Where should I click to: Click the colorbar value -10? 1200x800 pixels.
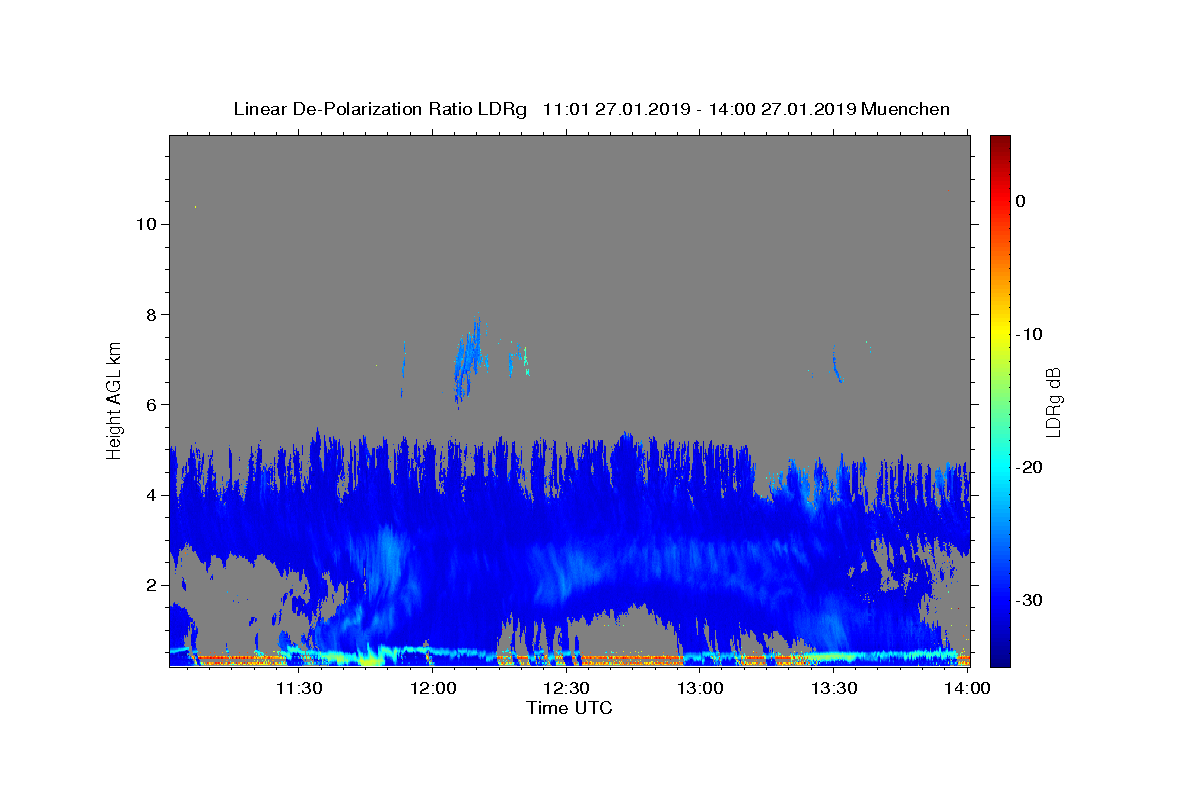point(1030,334)
